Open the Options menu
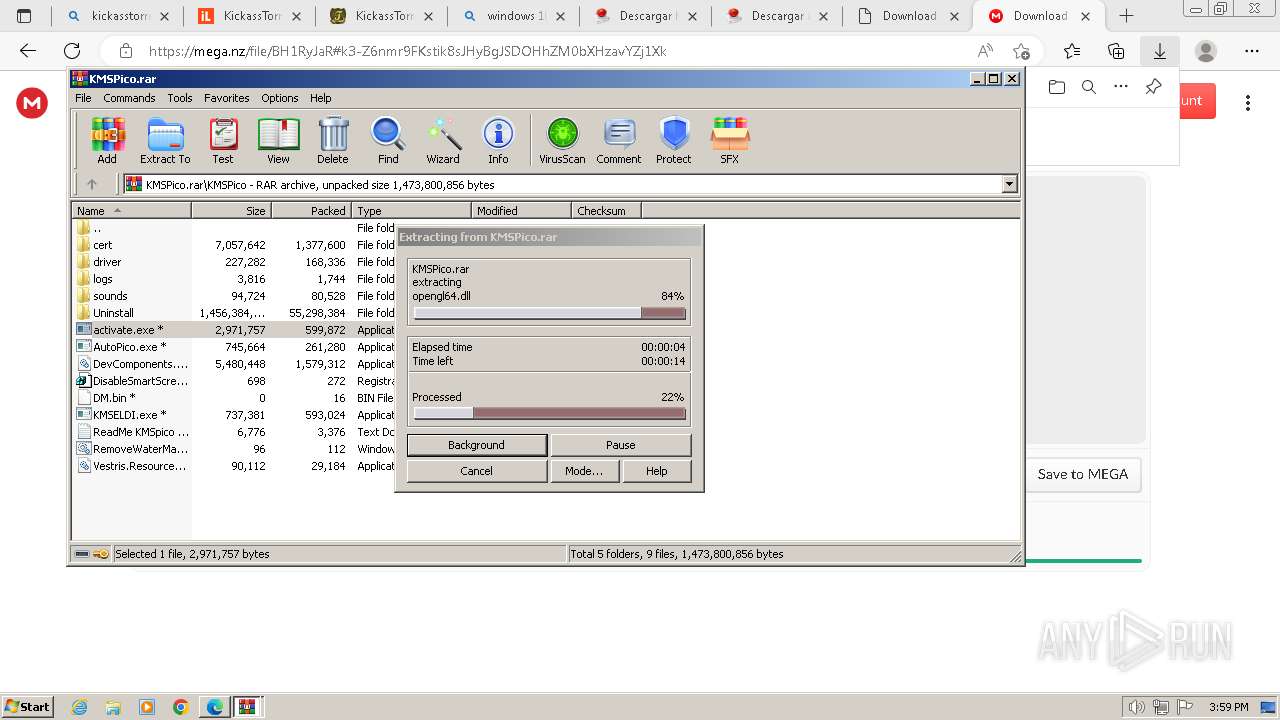The image size is (1280, 720). click(280, 98)
